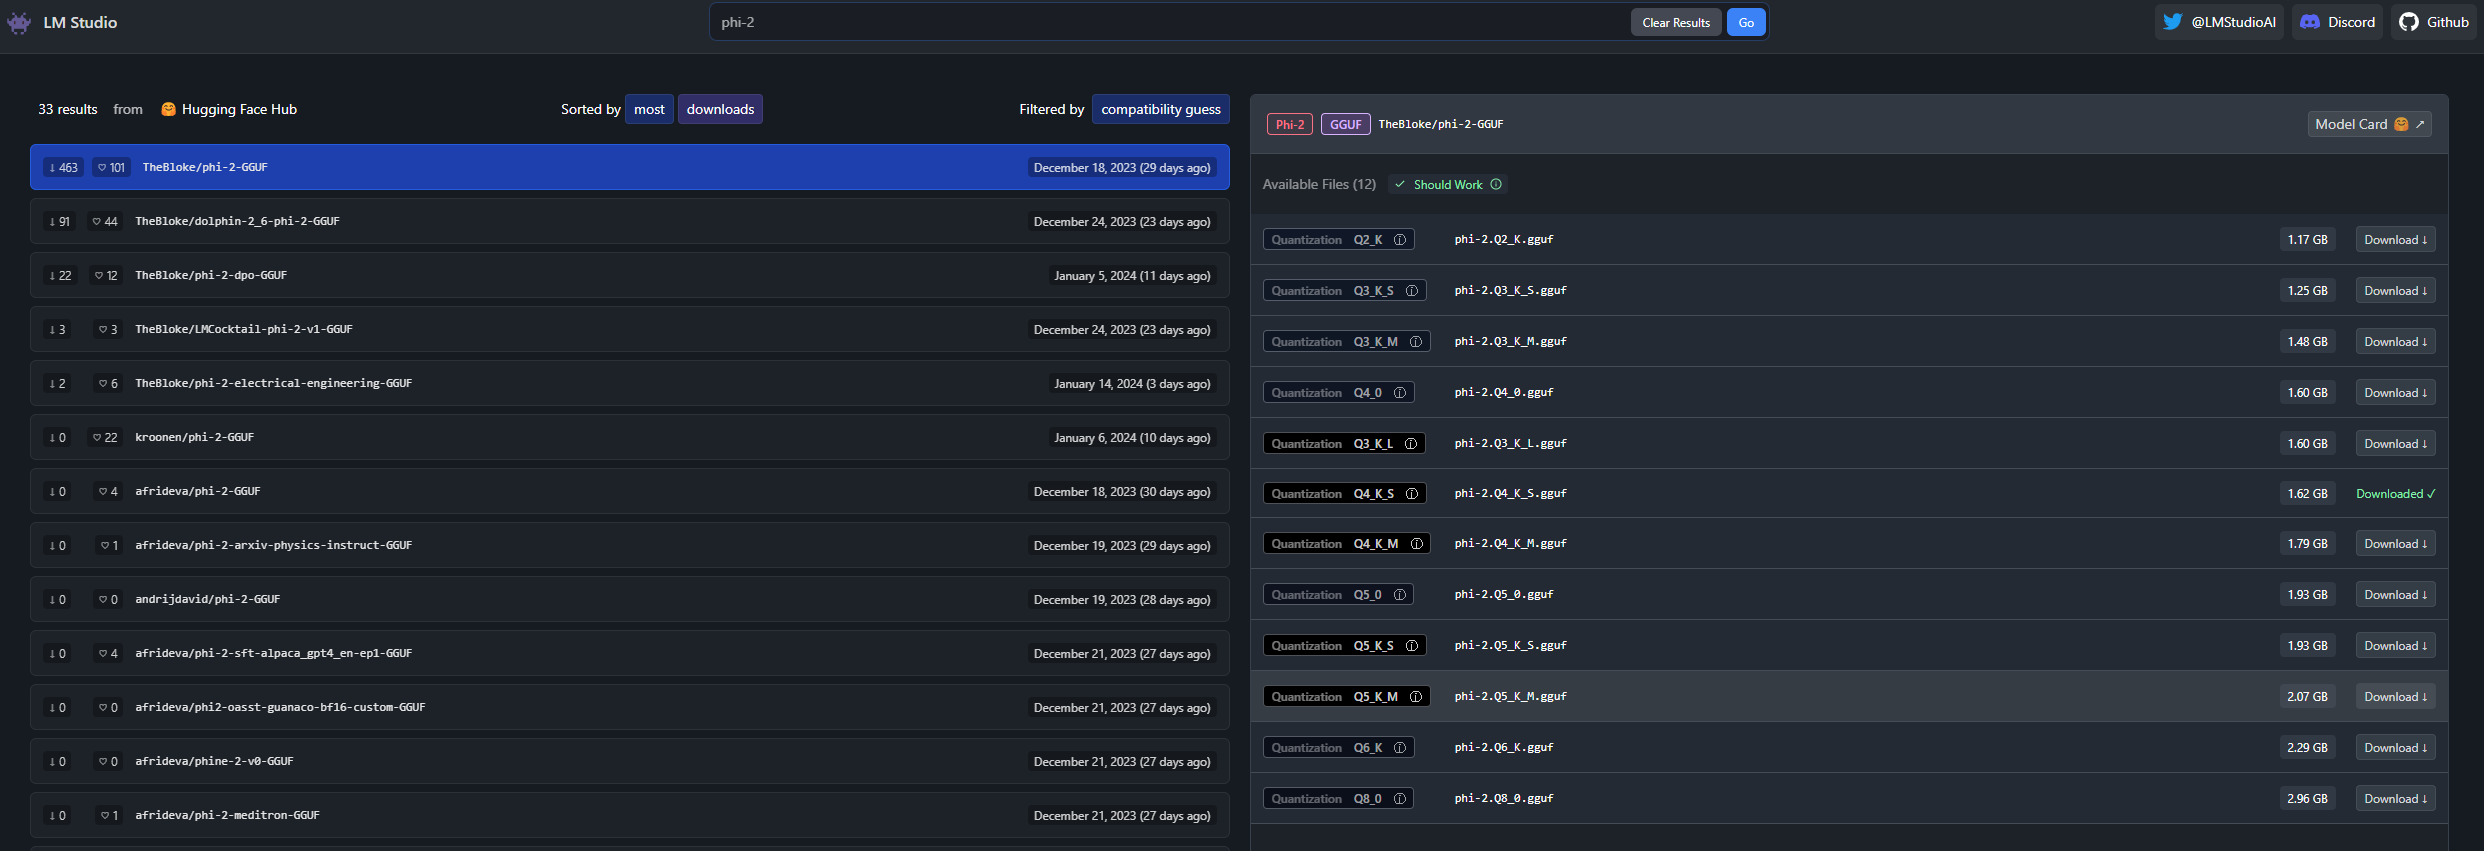The height and width of the screenshot is (851, 2484).
Task: Select TheBloke/LMCocktail-phi-2-v1-GGUF result
Action: pos(629,329)
